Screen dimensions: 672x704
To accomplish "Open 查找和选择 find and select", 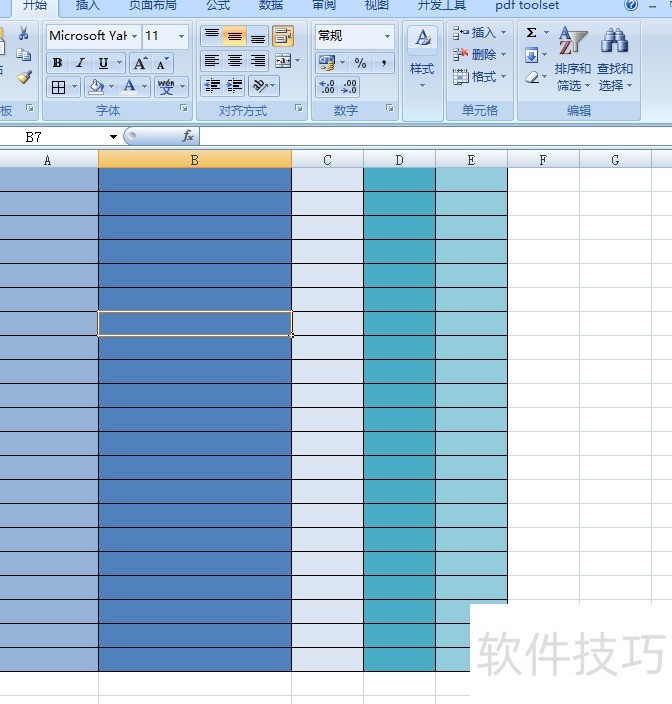I will pos(615,58).
